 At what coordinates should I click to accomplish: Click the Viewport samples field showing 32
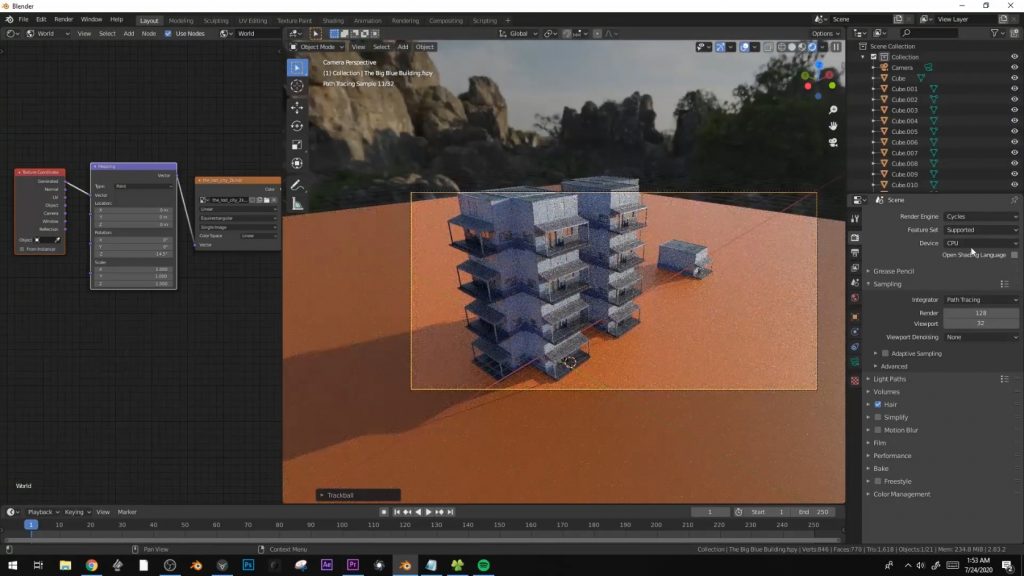981,323
